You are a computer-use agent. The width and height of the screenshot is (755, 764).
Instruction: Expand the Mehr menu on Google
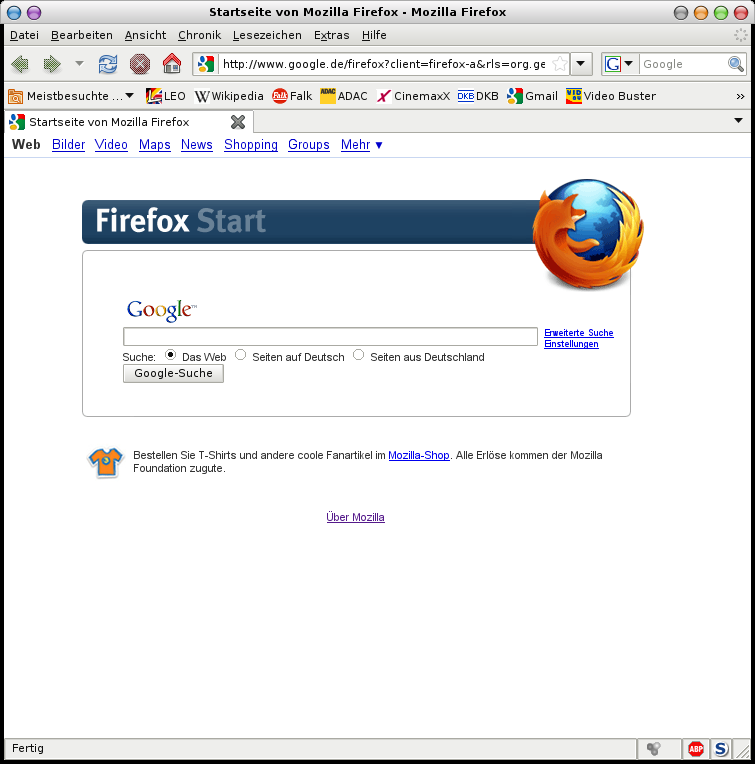pyautogui.click(x=361, y=145)
